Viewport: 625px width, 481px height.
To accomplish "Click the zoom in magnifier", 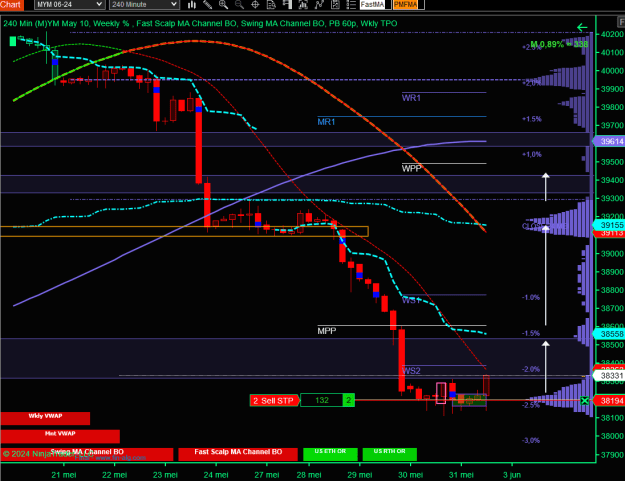I will [x=223, y=4].
